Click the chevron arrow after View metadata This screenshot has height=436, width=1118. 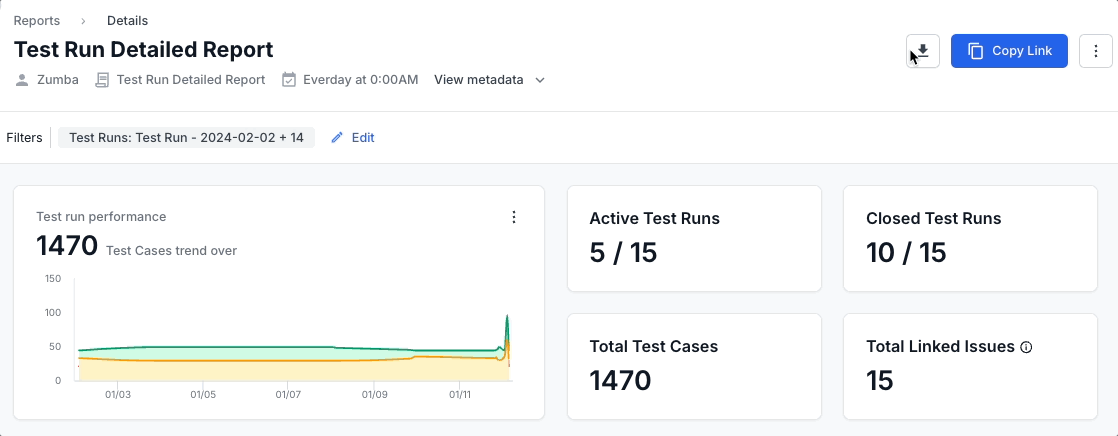540,80
